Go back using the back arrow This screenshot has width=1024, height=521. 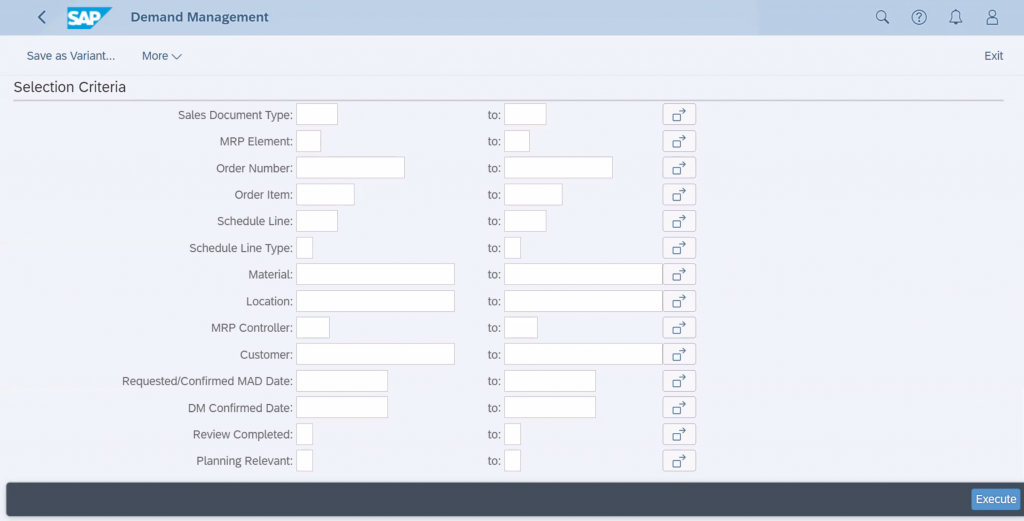pos(42,17)
